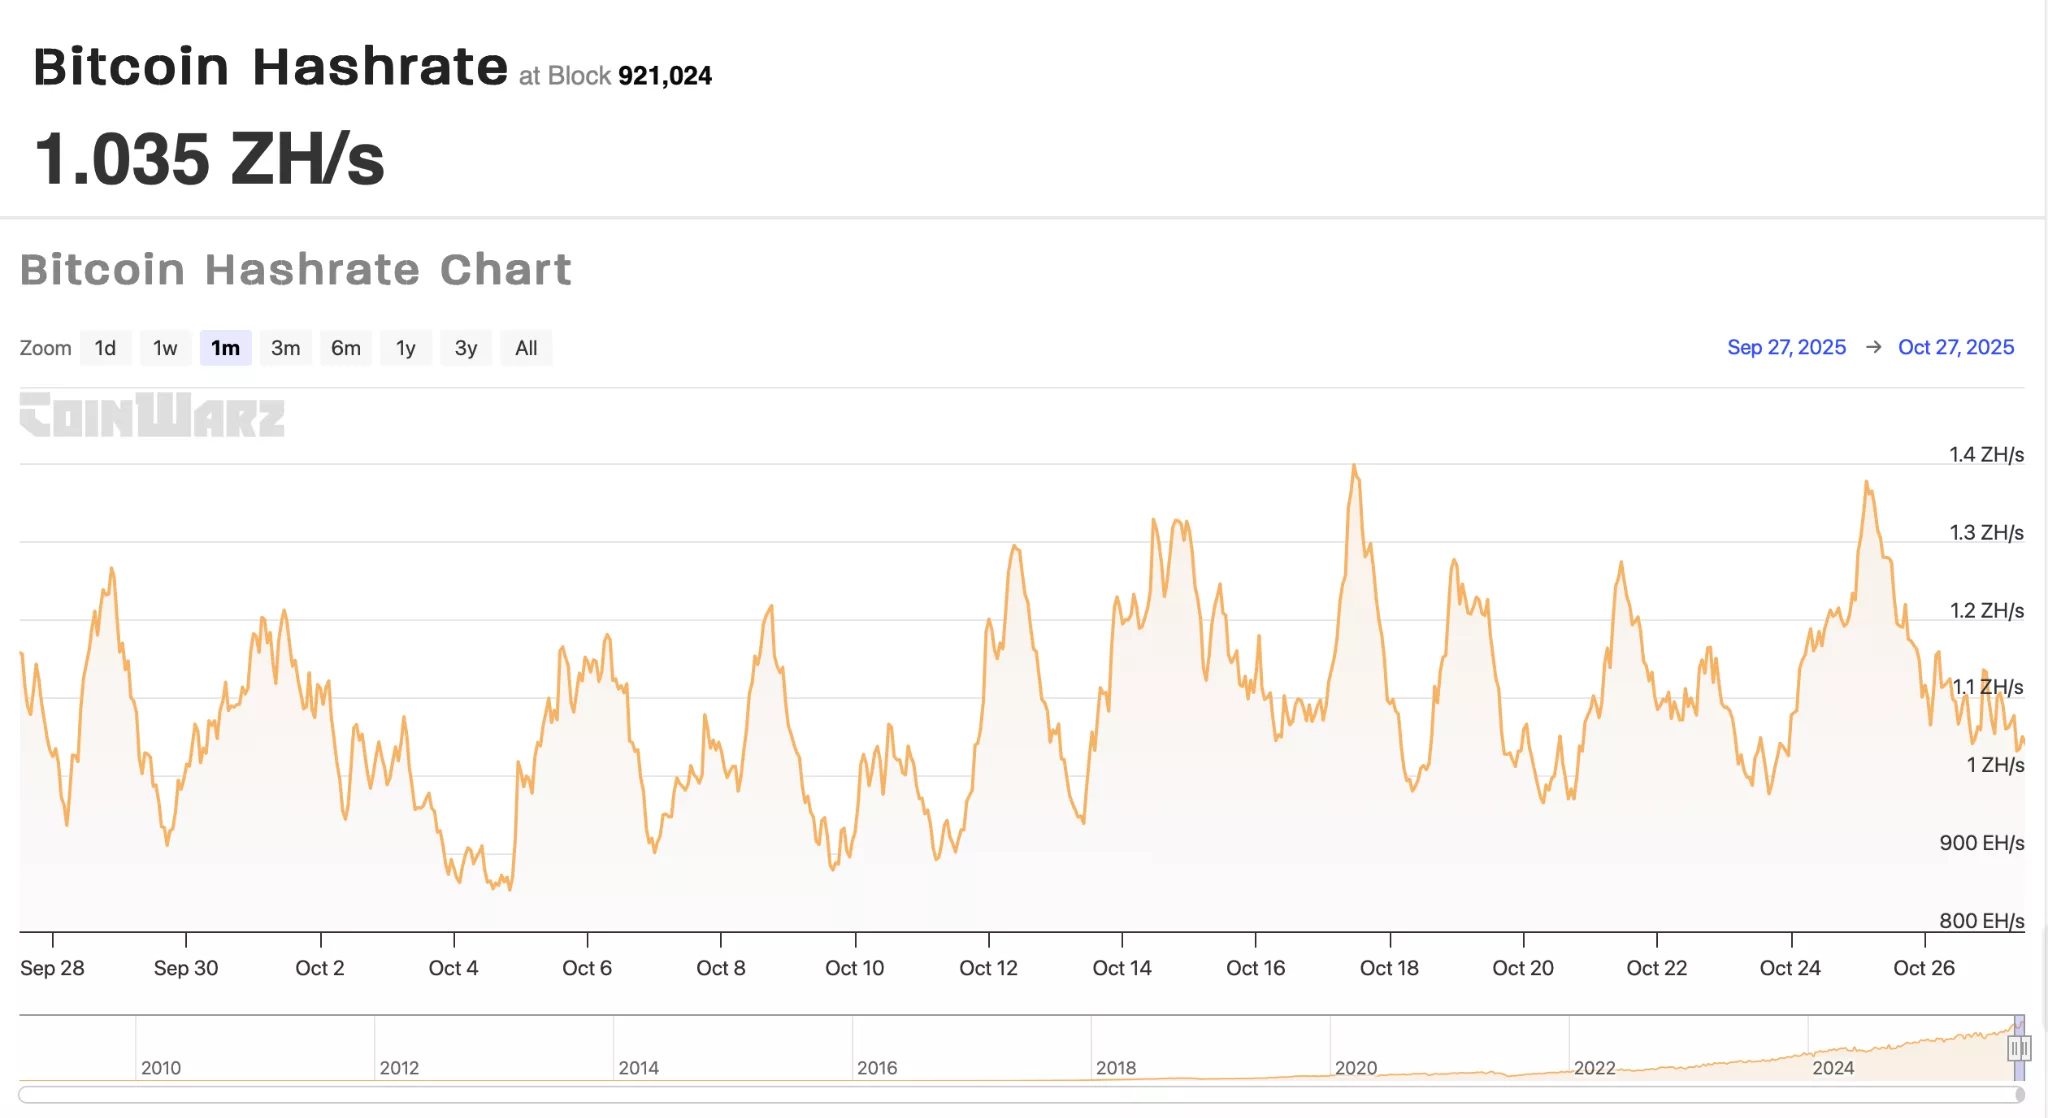The width and height of the screenshot is (2048, 1118).
Task: Select the 1d zoom range
Action: tap(105, 347)
